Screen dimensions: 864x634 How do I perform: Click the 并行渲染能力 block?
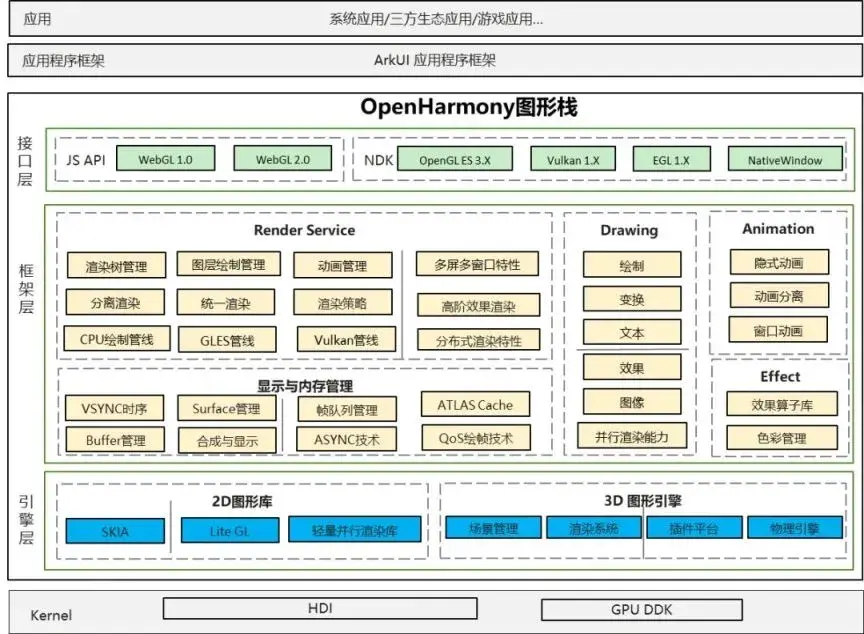pyautogui.click(x=632, y=436)
